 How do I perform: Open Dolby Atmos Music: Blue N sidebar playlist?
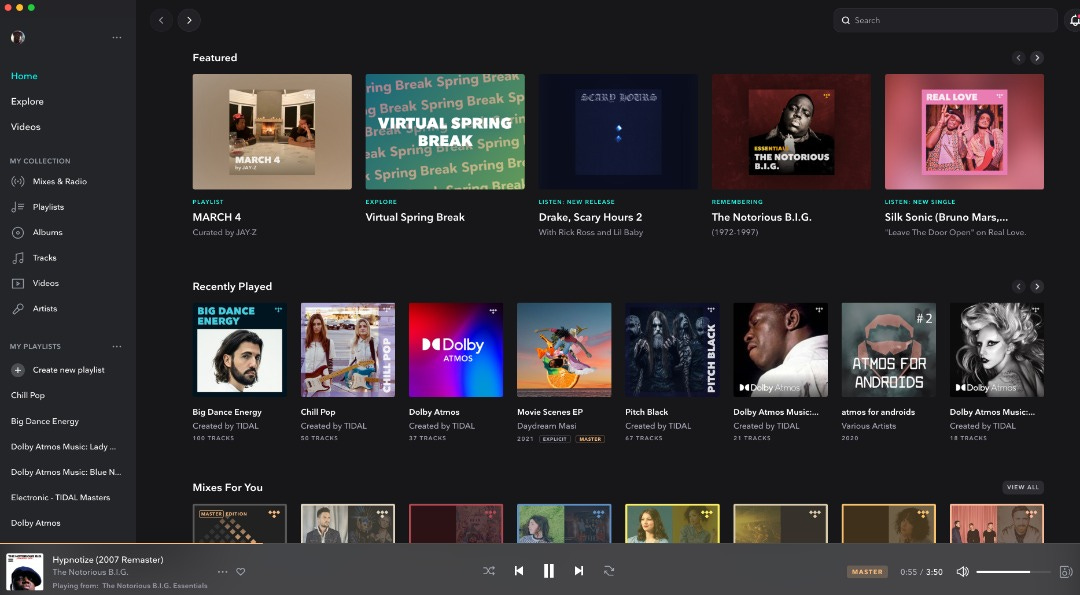(x=66, y=472)
